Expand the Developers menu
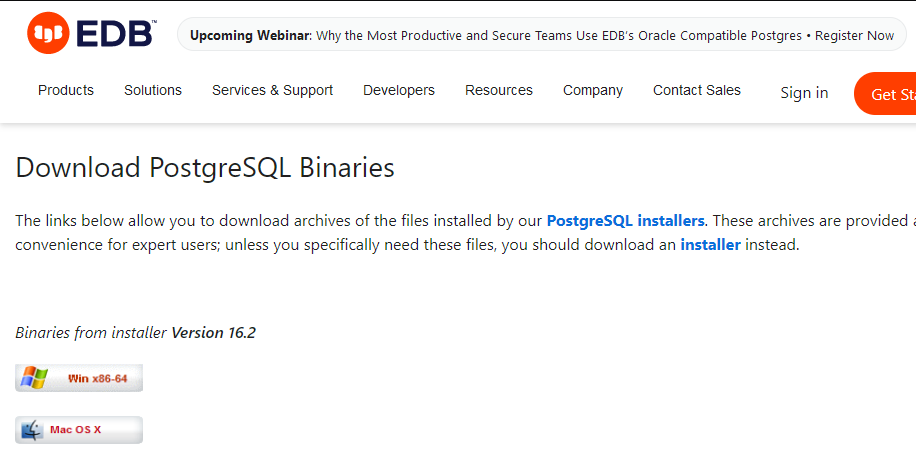The image size is (916, 455). click(x=399, y=91)
